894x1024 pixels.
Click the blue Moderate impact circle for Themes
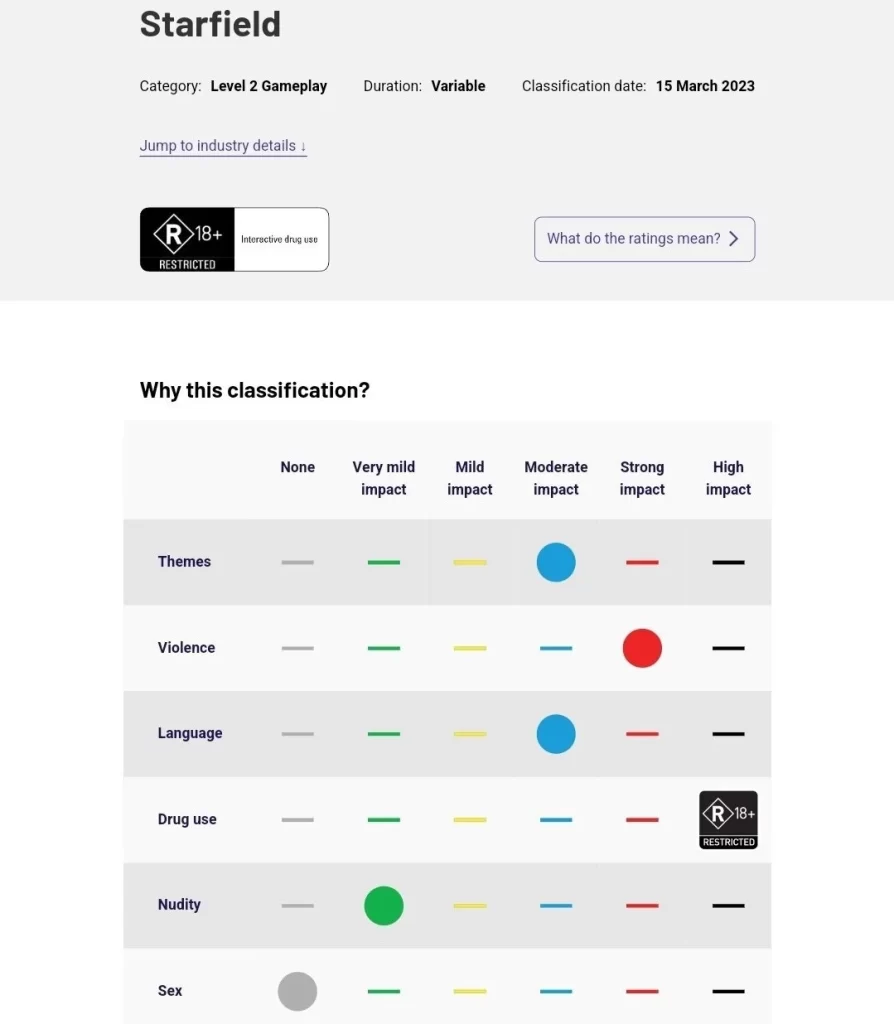click(556, 562)
